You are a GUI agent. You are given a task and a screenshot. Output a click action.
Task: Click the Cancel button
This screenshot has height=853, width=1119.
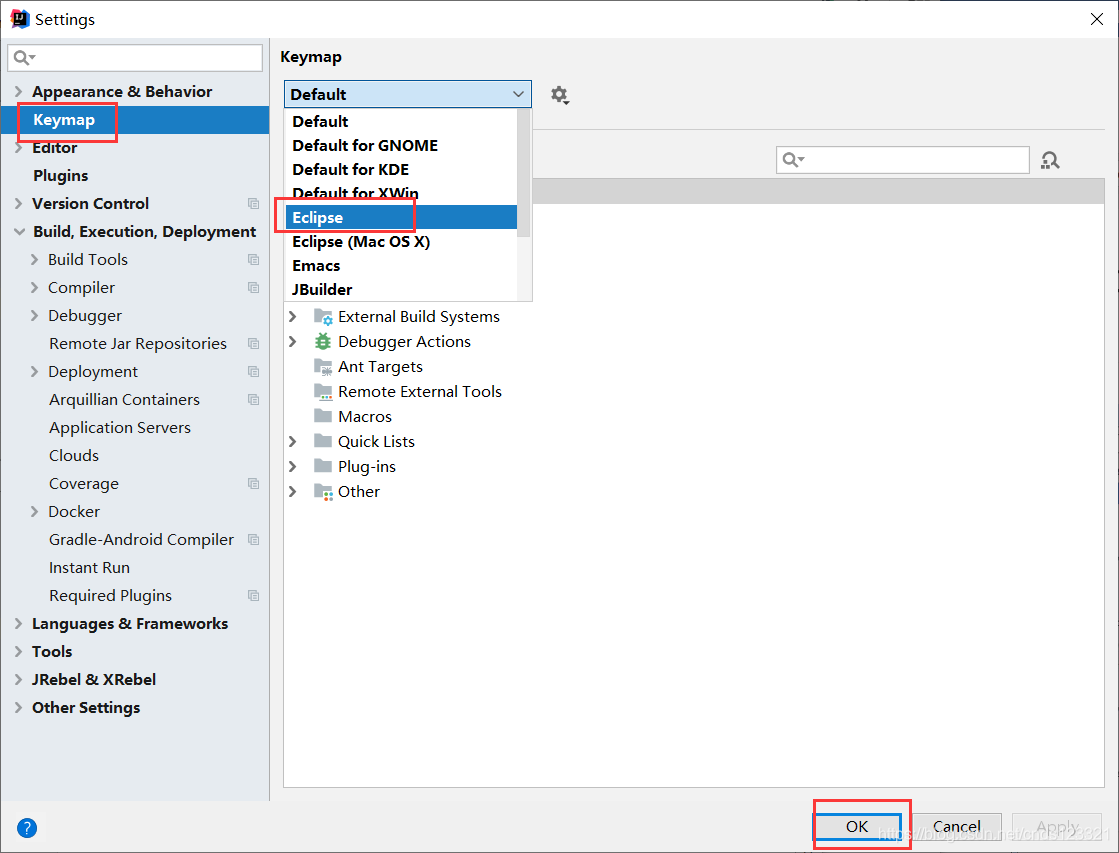click(x=957, y=827)
